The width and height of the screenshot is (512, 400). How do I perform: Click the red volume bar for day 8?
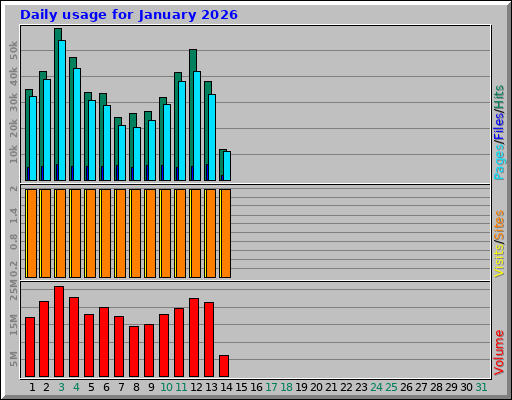coord(134,352)
